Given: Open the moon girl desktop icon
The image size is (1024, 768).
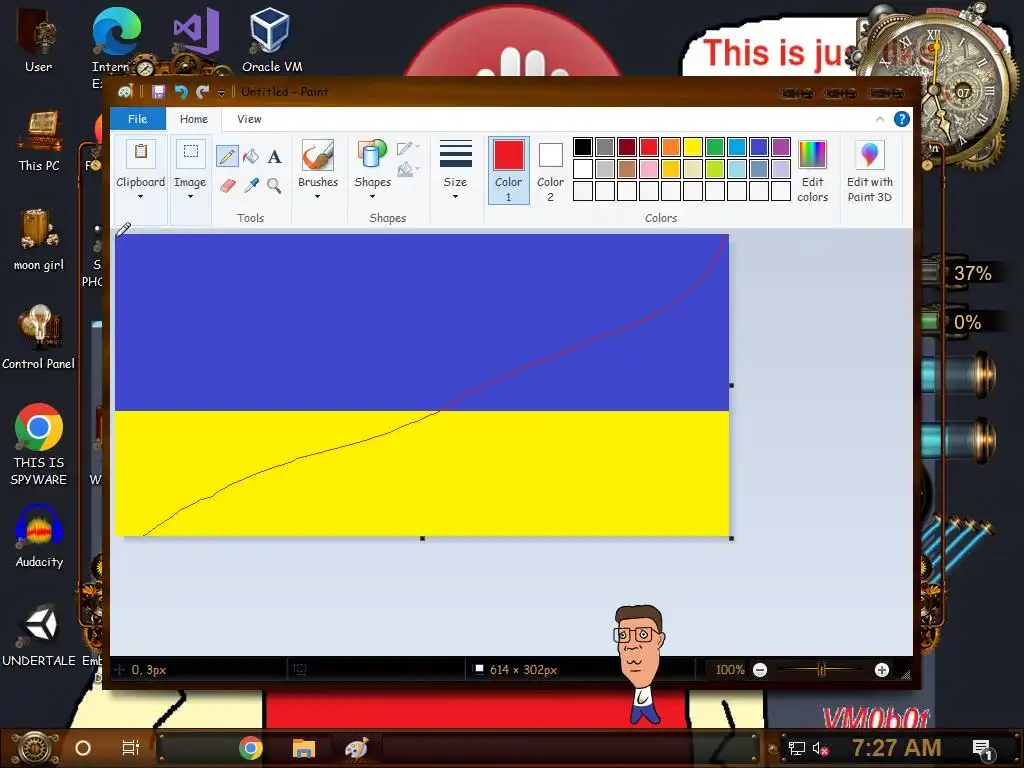Looking at the screenshot, I should (x=39, y=240).
